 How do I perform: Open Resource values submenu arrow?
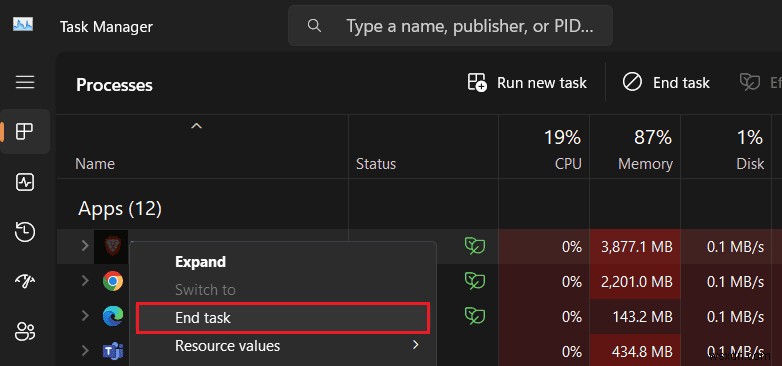click(415, 345)
